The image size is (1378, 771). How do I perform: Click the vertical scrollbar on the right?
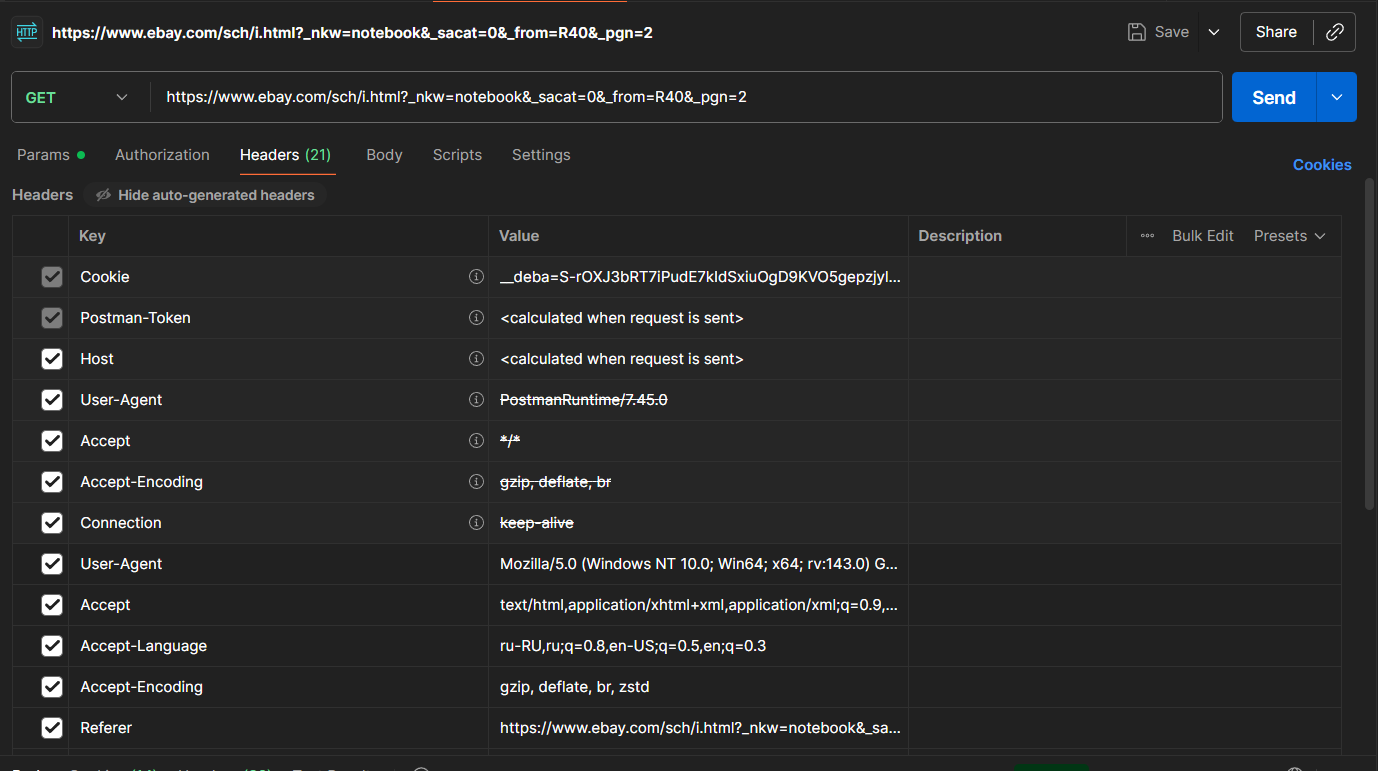(x=1369, y=345)
